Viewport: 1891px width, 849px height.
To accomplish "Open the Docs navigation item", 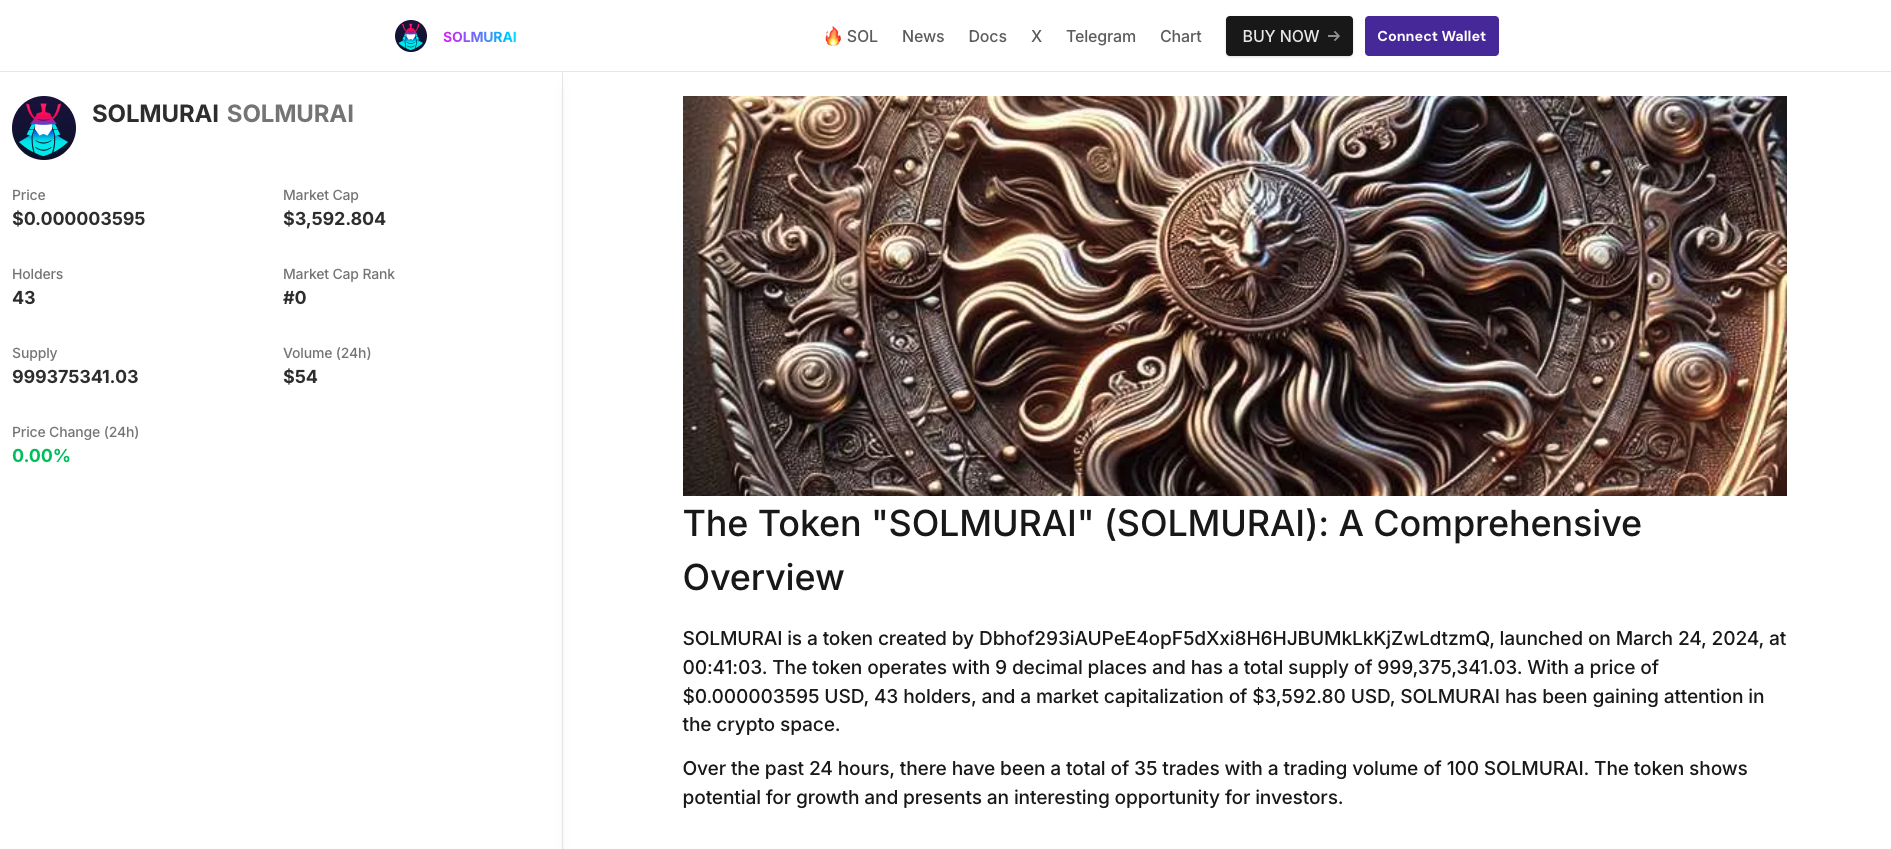I will [x=987, y=36].
